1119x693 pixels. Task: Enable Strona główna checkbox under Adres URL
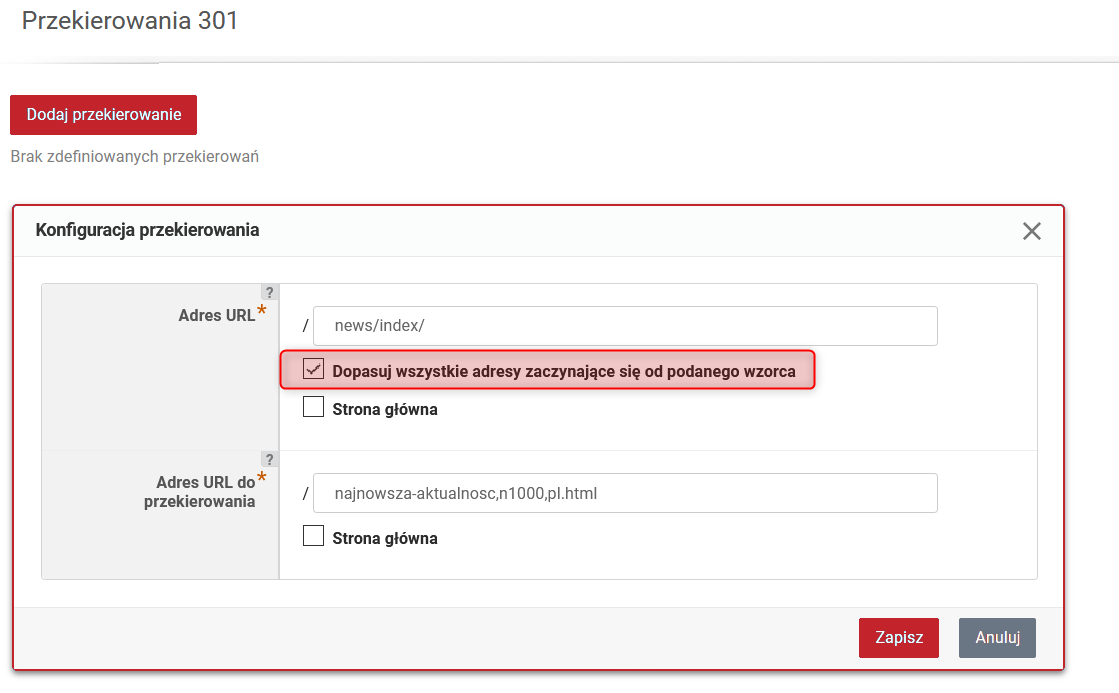click(x=313, y=407)
